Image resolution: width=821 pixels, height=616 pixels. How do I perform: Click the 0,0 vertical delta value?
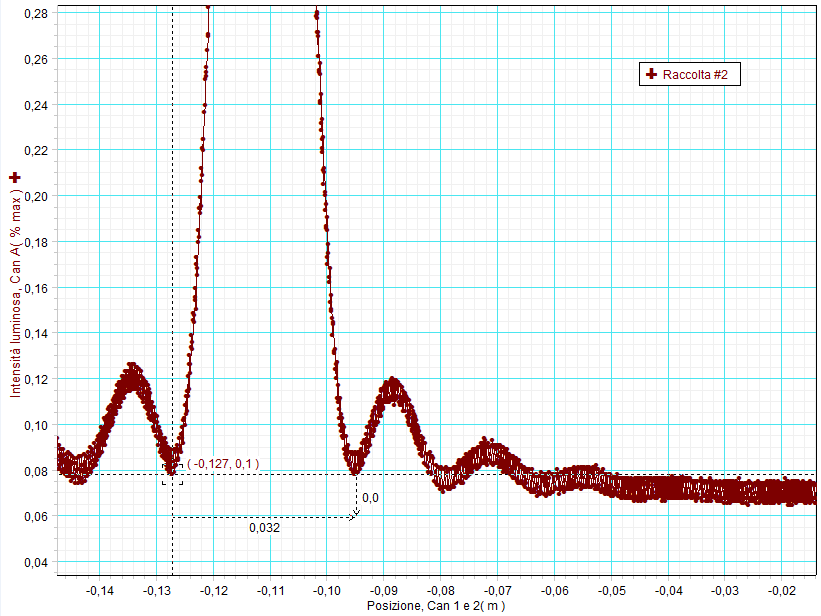tap(370, 498)
